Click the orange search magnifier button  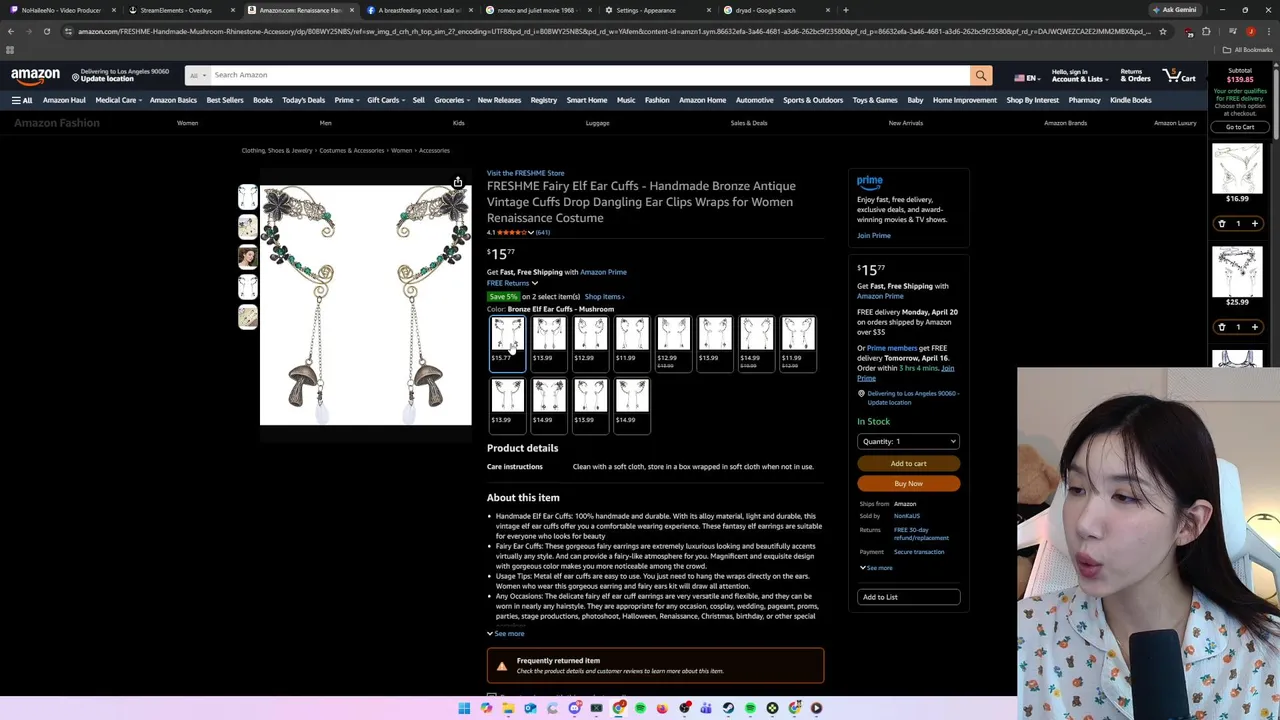(x=981, y=75)
